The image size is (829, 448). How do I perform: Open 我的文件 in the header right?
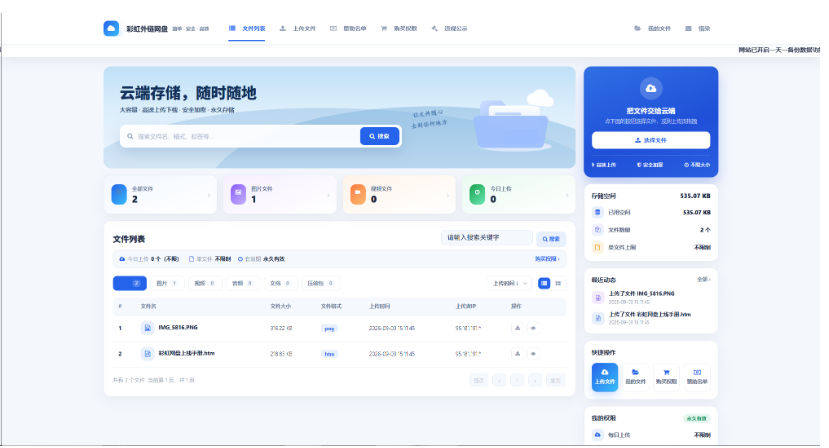click(652, 29)
